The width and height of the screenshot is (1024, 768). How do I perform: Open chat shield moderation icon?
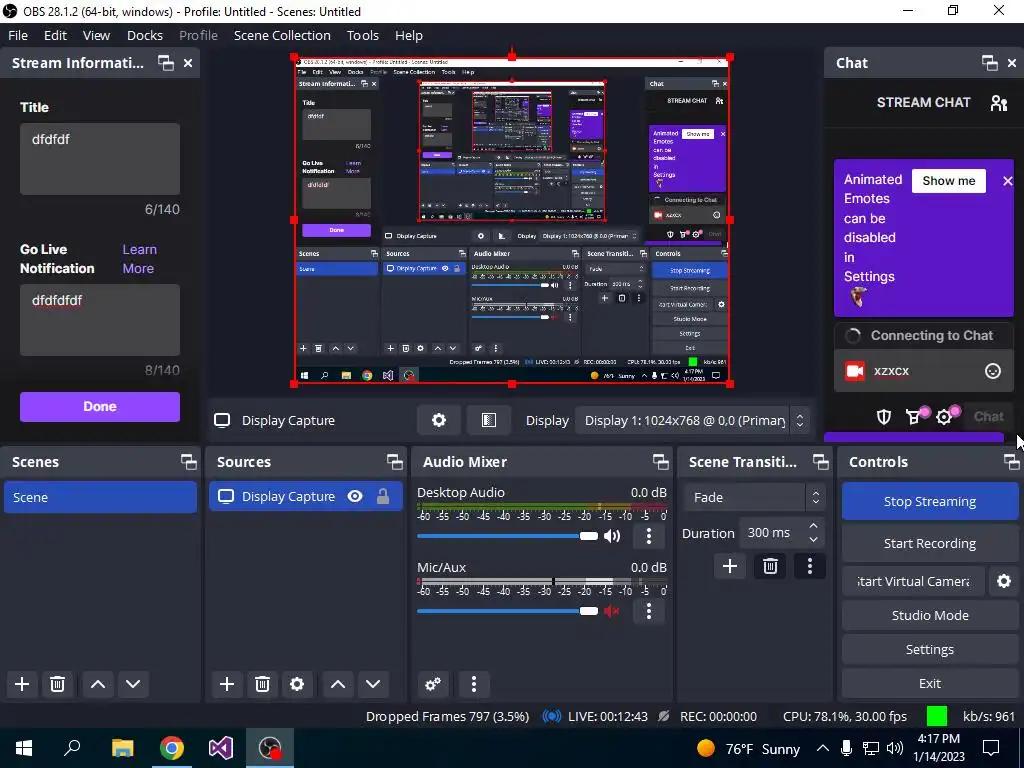pos(884,417)
